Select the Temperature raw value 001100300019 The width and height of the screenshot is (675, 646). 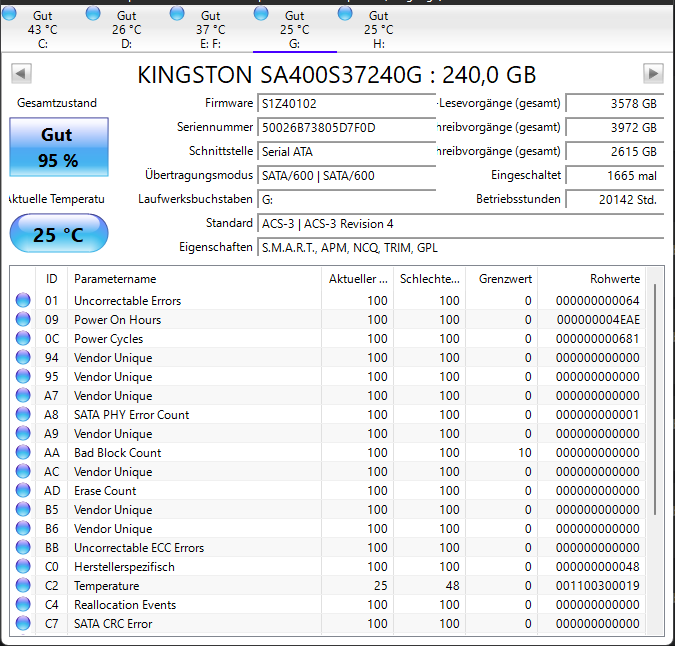click(x=598, y=586)
